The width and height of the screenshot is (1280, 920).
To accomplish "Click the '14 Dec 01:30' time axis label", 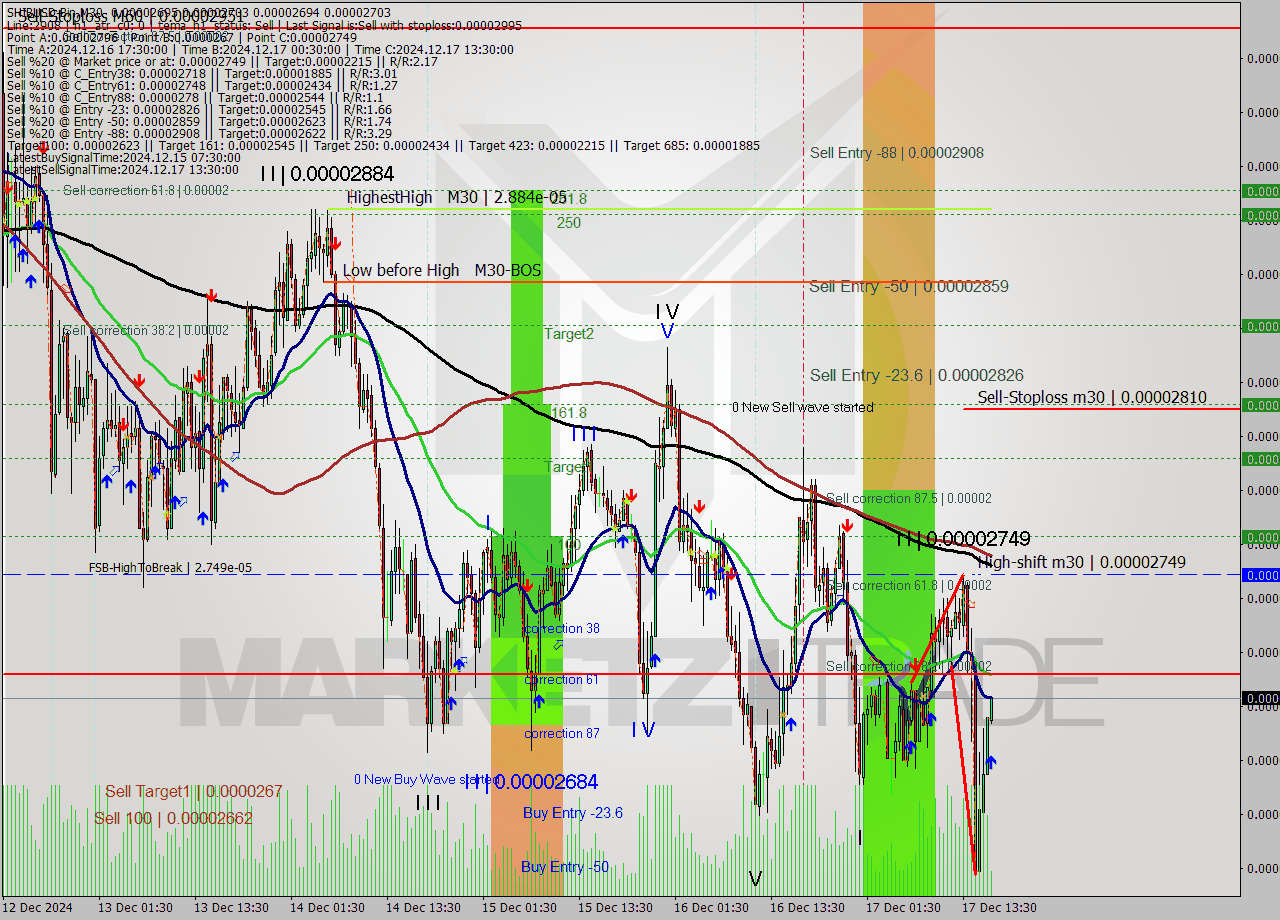I will pos(327,907).
